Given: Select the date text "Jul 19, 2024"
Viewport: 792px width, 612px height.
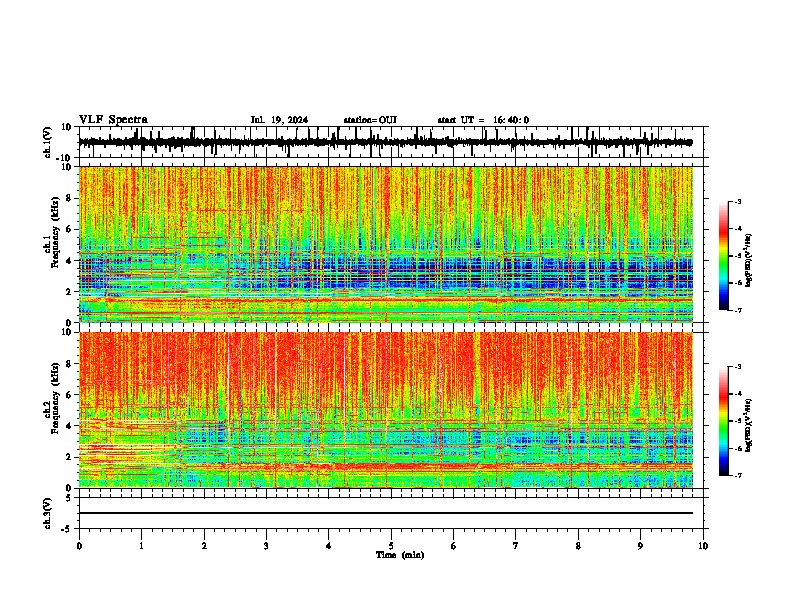Looking at the screenshot, I should click(279, 120).
